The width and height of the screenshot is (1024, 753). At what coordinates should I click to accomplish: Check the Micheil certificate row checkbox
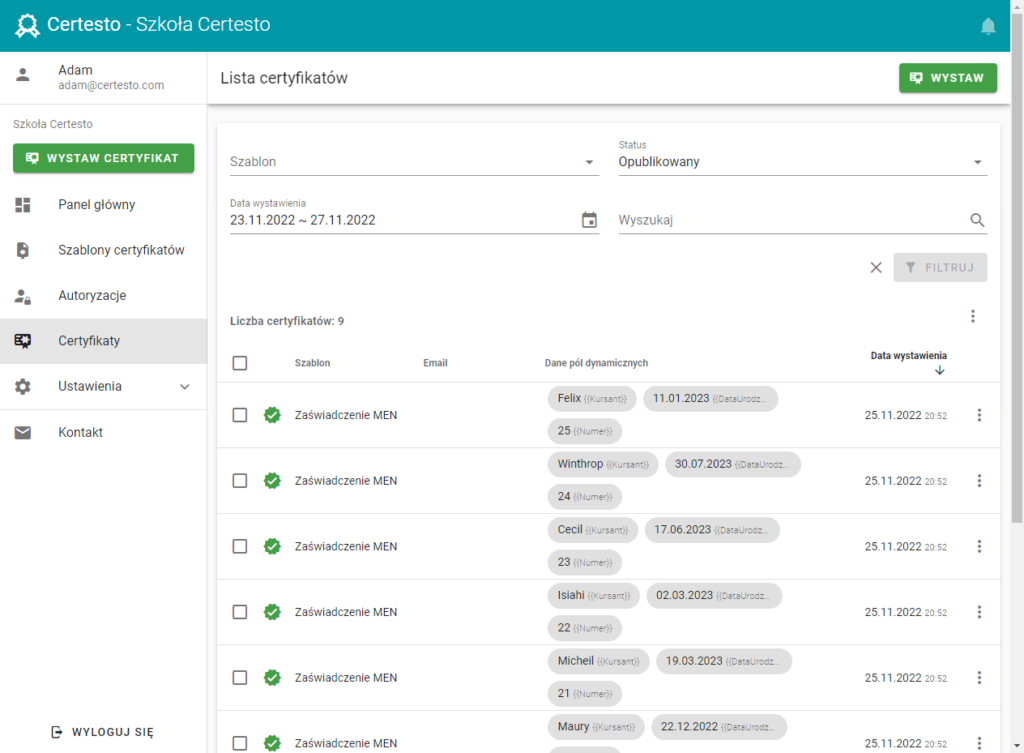240,678
